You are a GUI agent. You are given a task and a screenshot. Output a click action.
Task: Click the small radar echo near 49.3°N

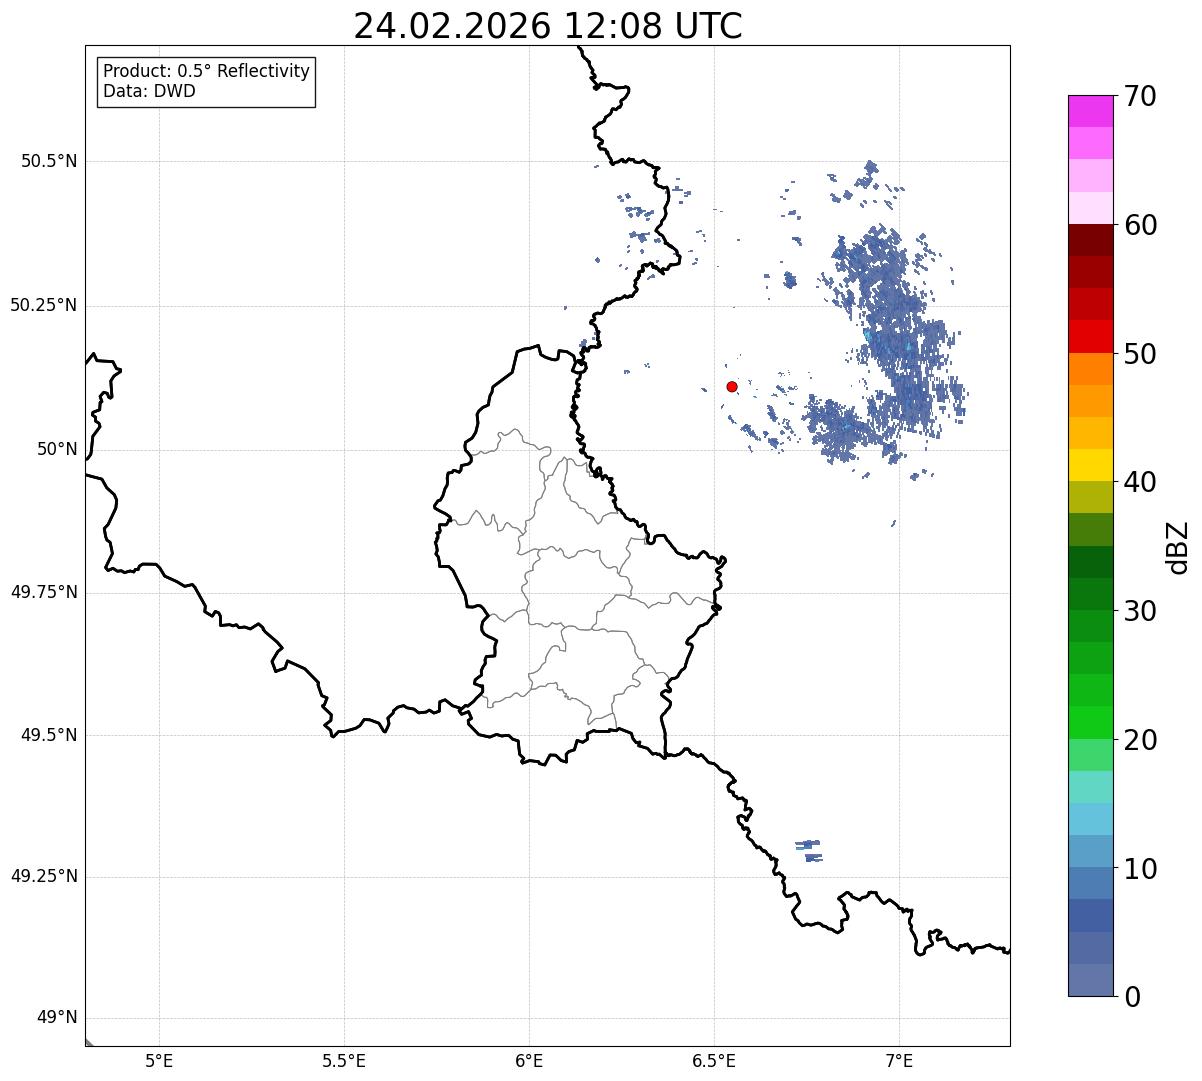point(809,851)
